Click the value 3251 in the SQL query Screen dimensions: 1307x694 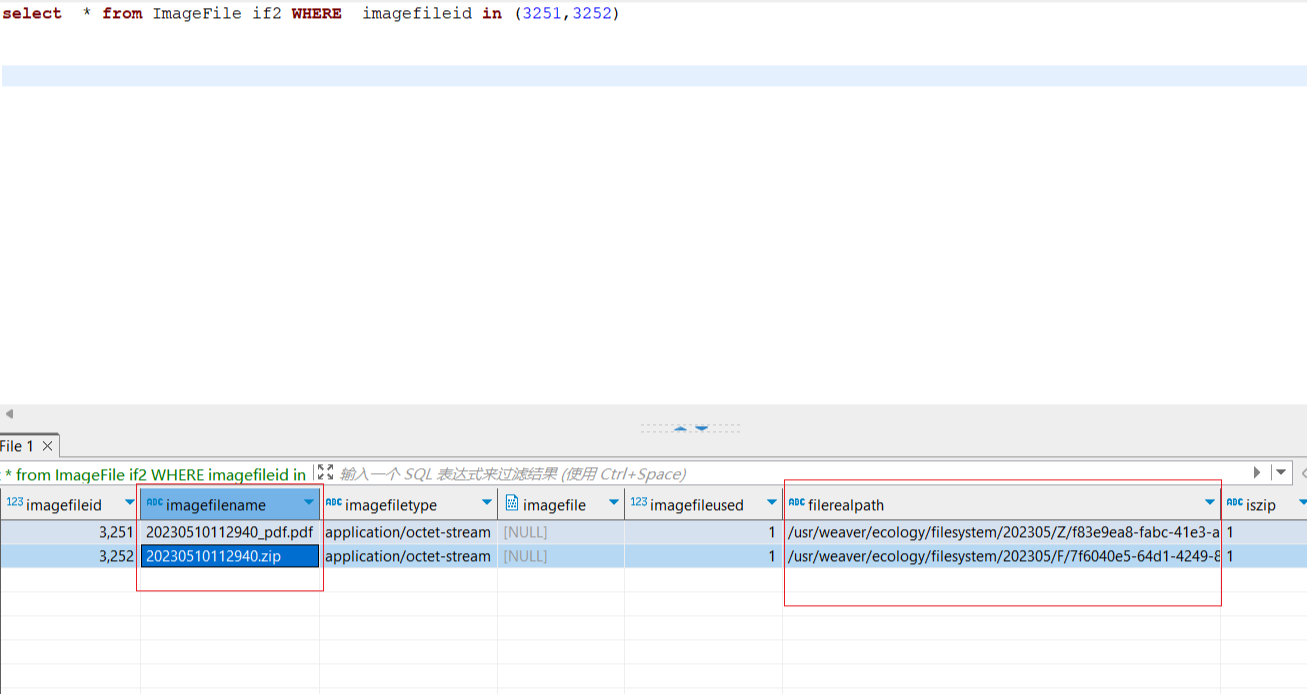(541, 14)
